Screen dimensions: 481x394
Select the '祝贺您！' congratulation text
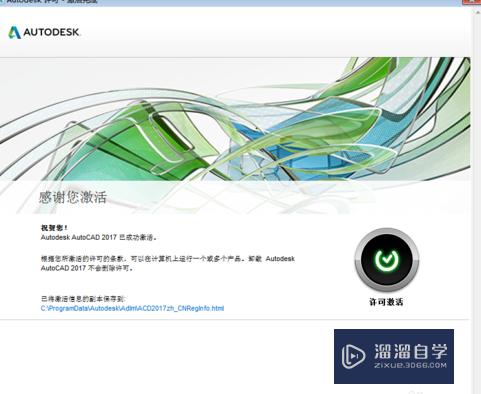54,228
